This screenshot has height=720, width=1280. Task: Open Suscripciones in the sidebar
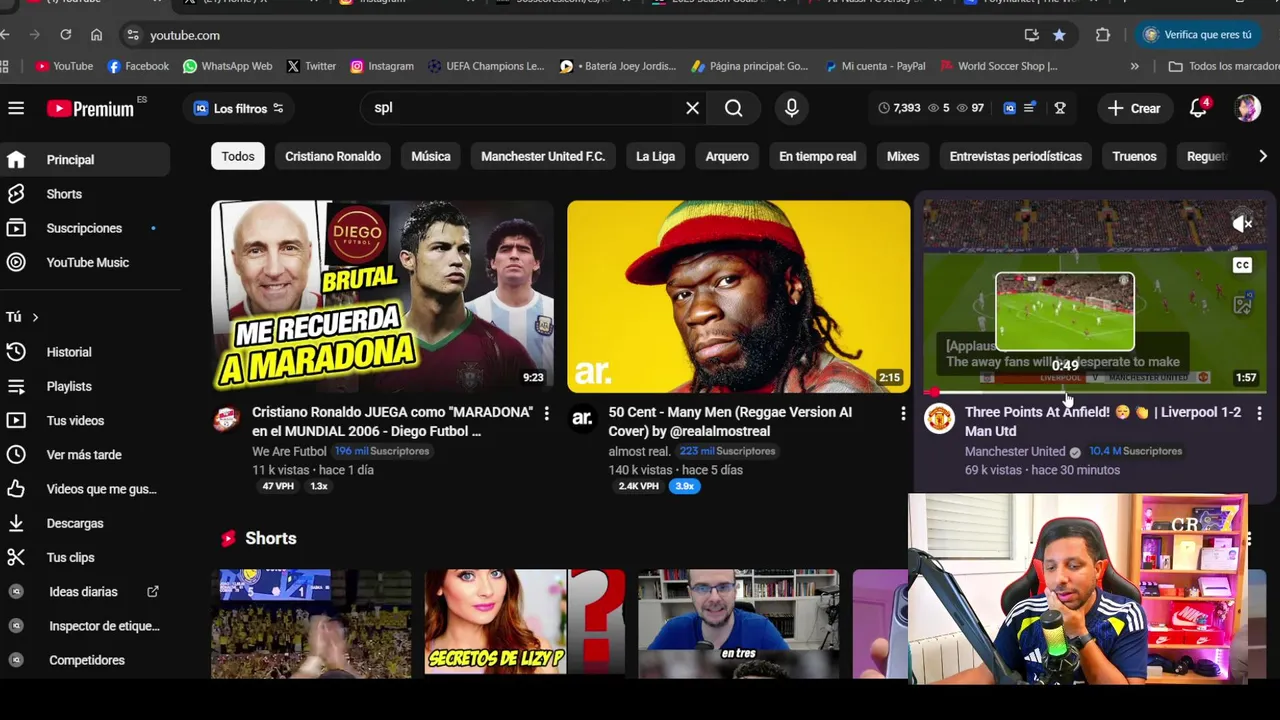[85, 228]
